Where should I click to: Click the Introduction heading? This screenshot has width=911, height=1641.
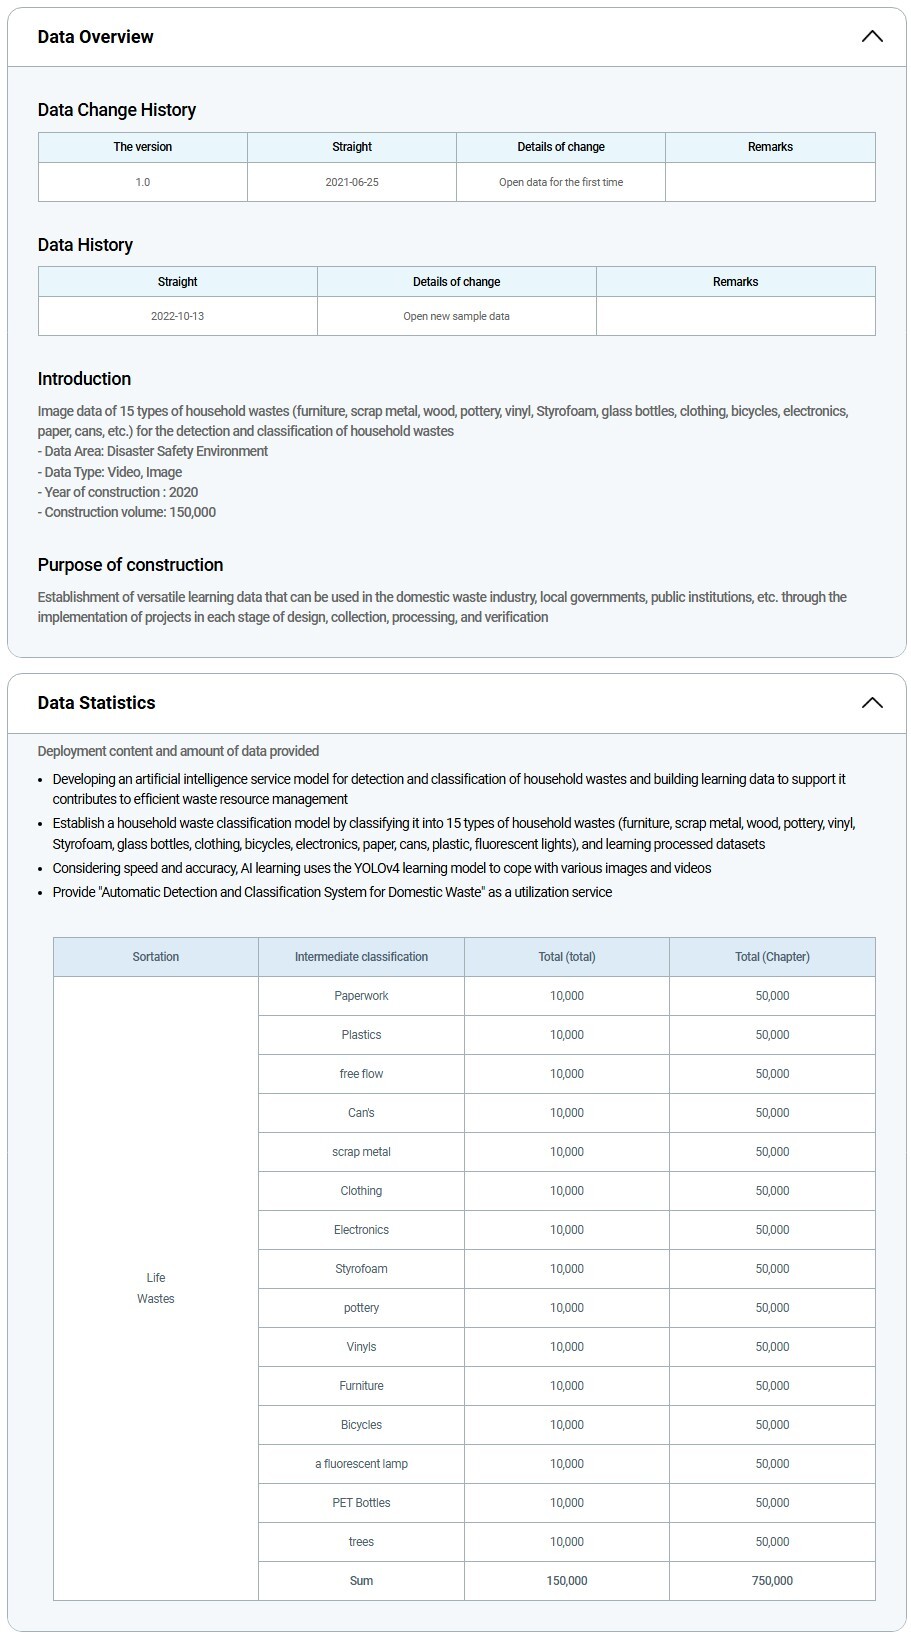[85, 379]
